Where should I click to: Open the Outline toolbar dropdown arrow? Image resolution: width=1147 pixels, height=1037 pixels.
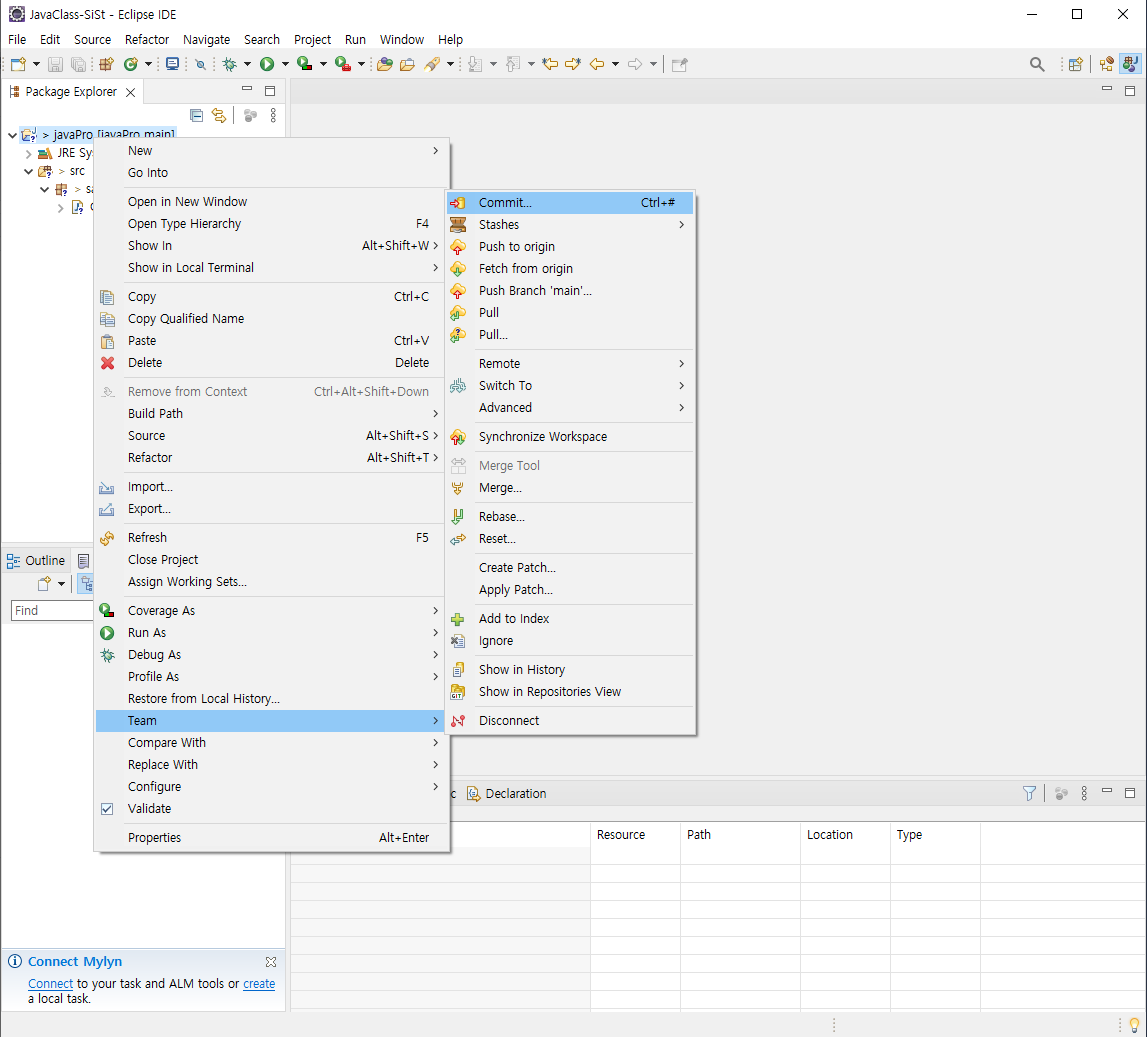pos(61,584)
